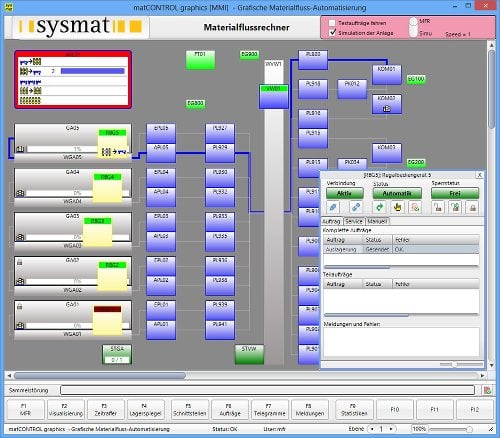Open the F7 Telegramme view
The height and width of the screenshot is (438, 500).
[x=270, y=410]
